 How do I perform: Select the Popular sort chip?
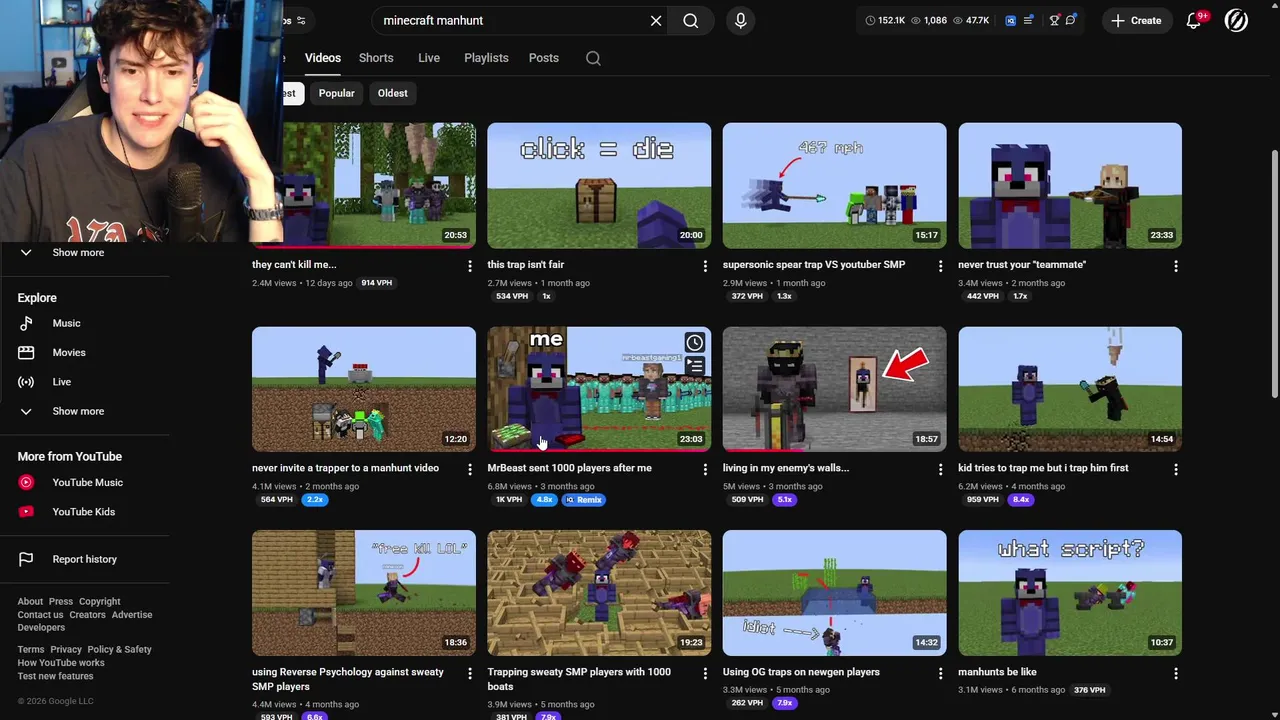pyautogui.click(x=336, y=93)
